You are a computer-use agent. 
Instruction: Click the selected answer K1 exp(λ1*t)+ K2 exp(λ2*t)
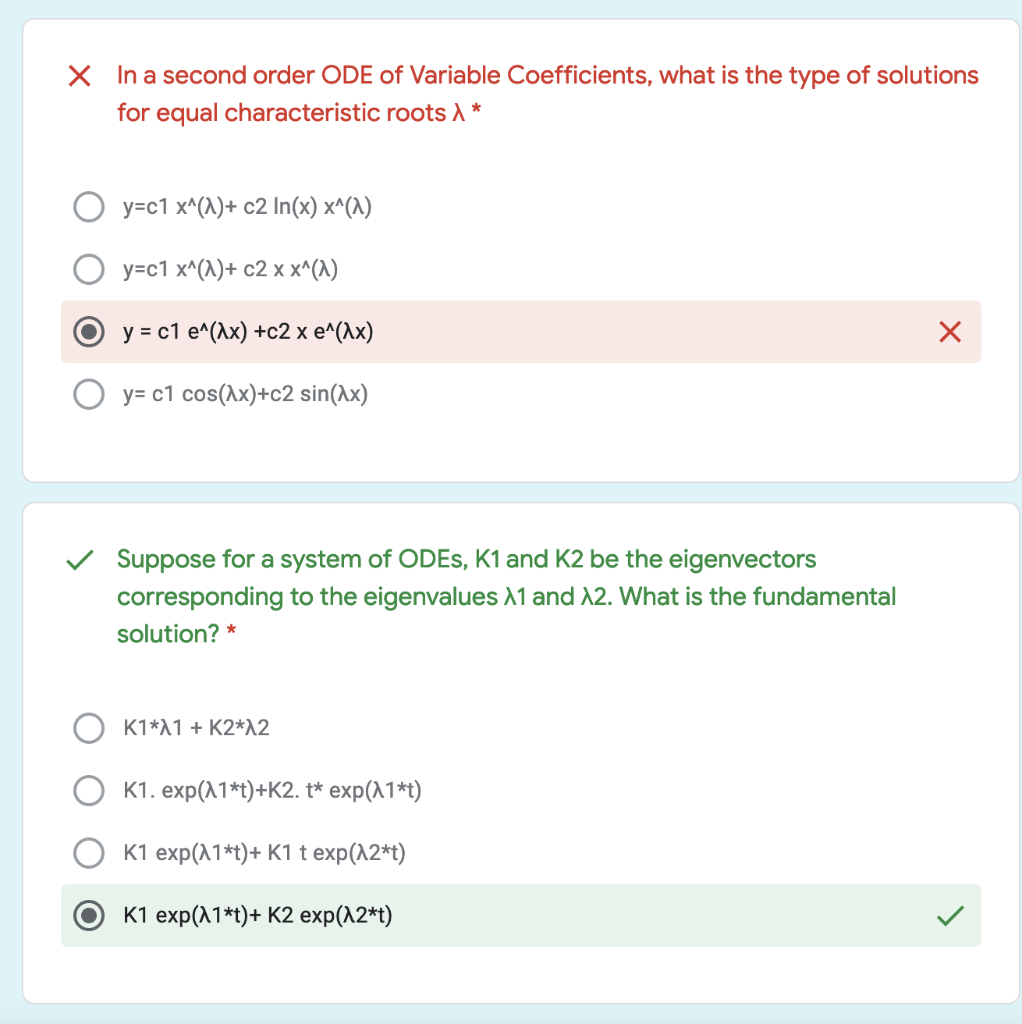click(258, 915)
